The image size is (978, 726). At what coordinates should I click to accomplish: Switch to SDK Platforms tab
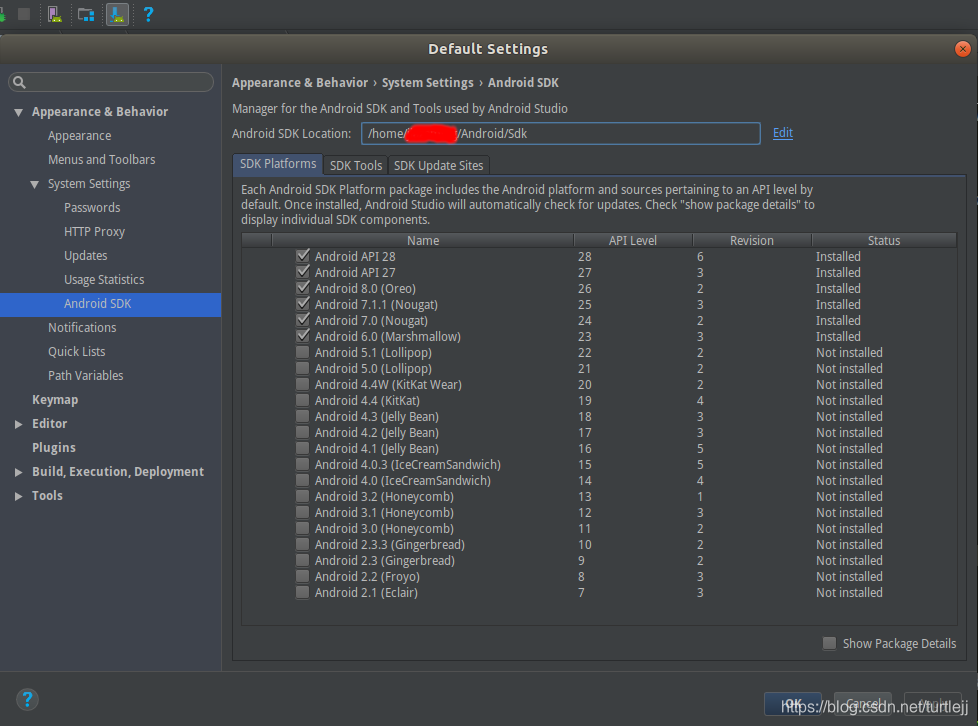pyautogui.click(x=278, y=164)
